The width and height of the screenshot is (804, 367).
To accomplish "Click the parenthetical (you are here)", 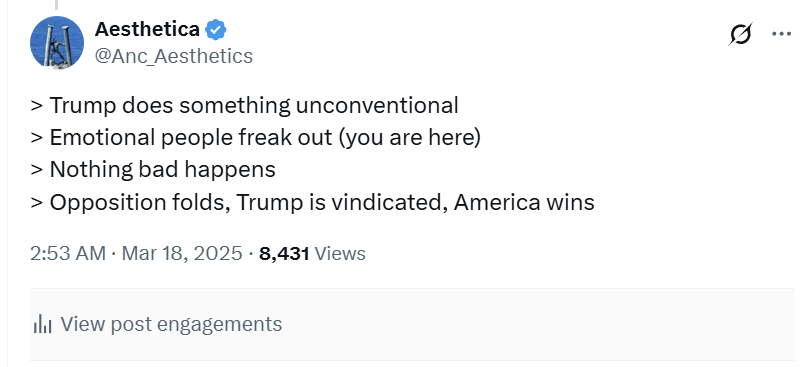I will [x=410, y=138].
